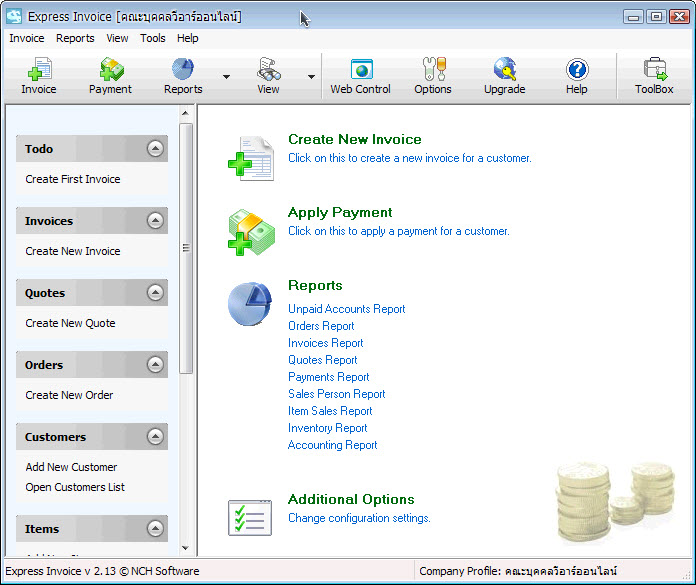Click 'Click on this to apply a payment' link

coord(399,231)
